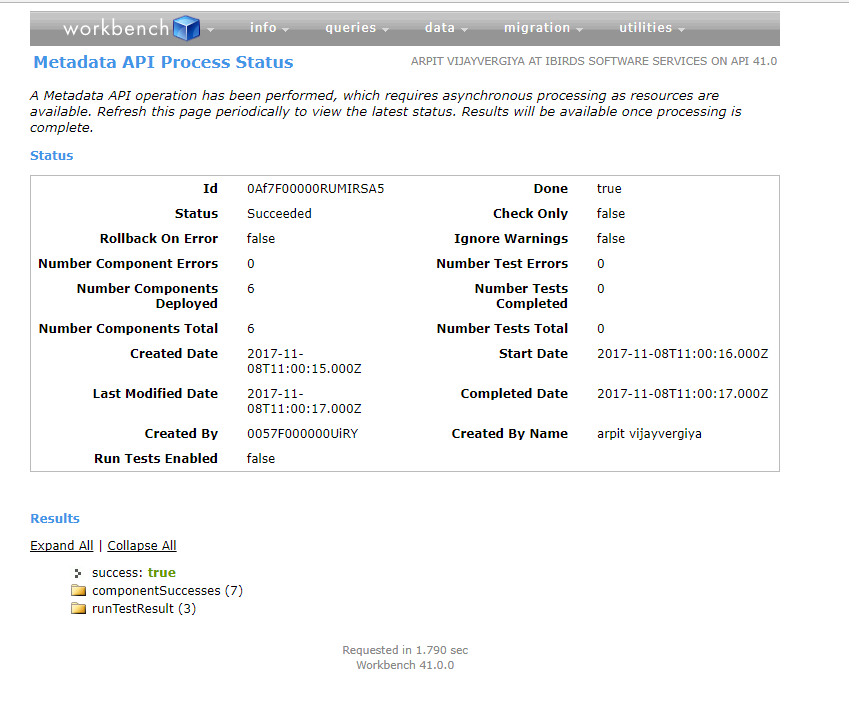Select the success: true row

coord(134,572)
